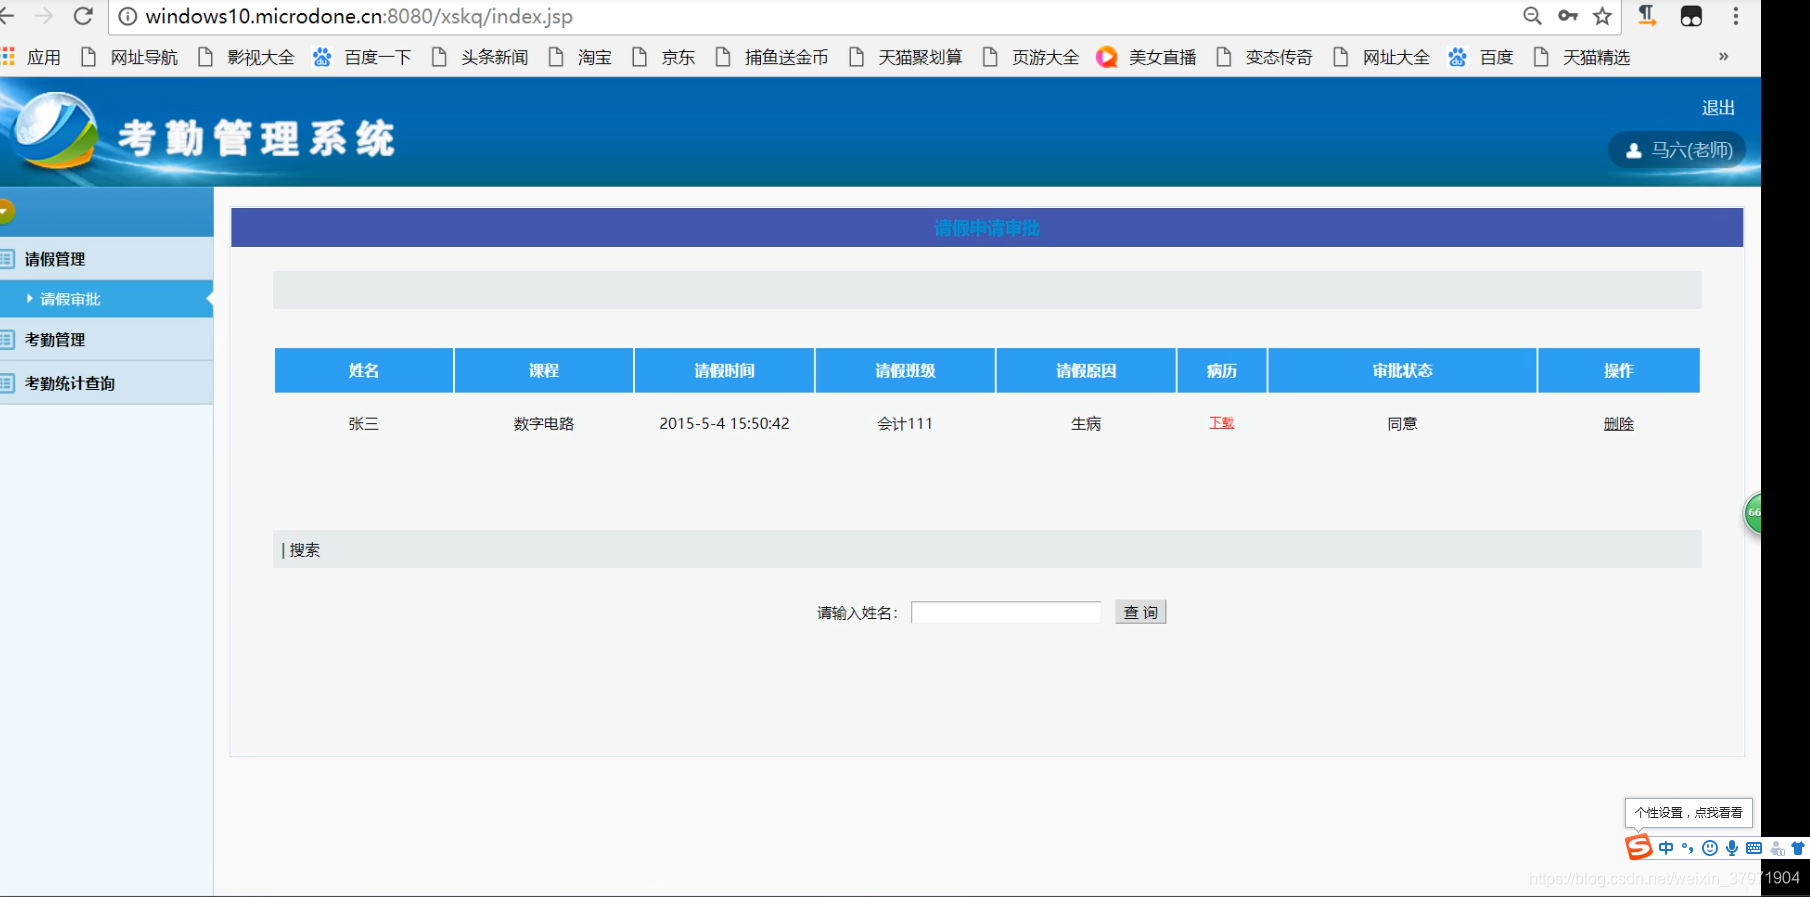Open the 变态传奇 bookmark
Image resolution: width=1810 pixels, height=897 pixels.
coord(1265,57)
